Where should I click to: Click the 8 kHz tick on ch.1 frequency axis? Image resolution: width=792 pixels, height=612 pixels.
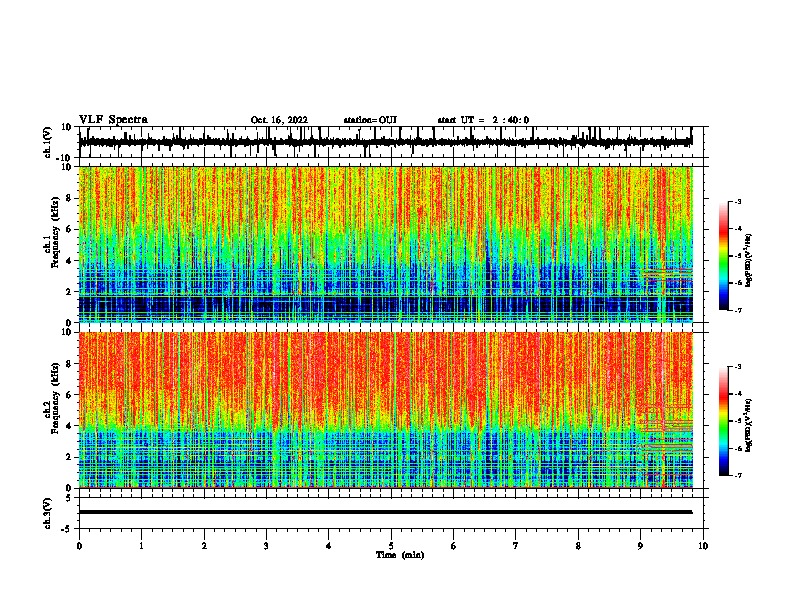tap(69, 198)
